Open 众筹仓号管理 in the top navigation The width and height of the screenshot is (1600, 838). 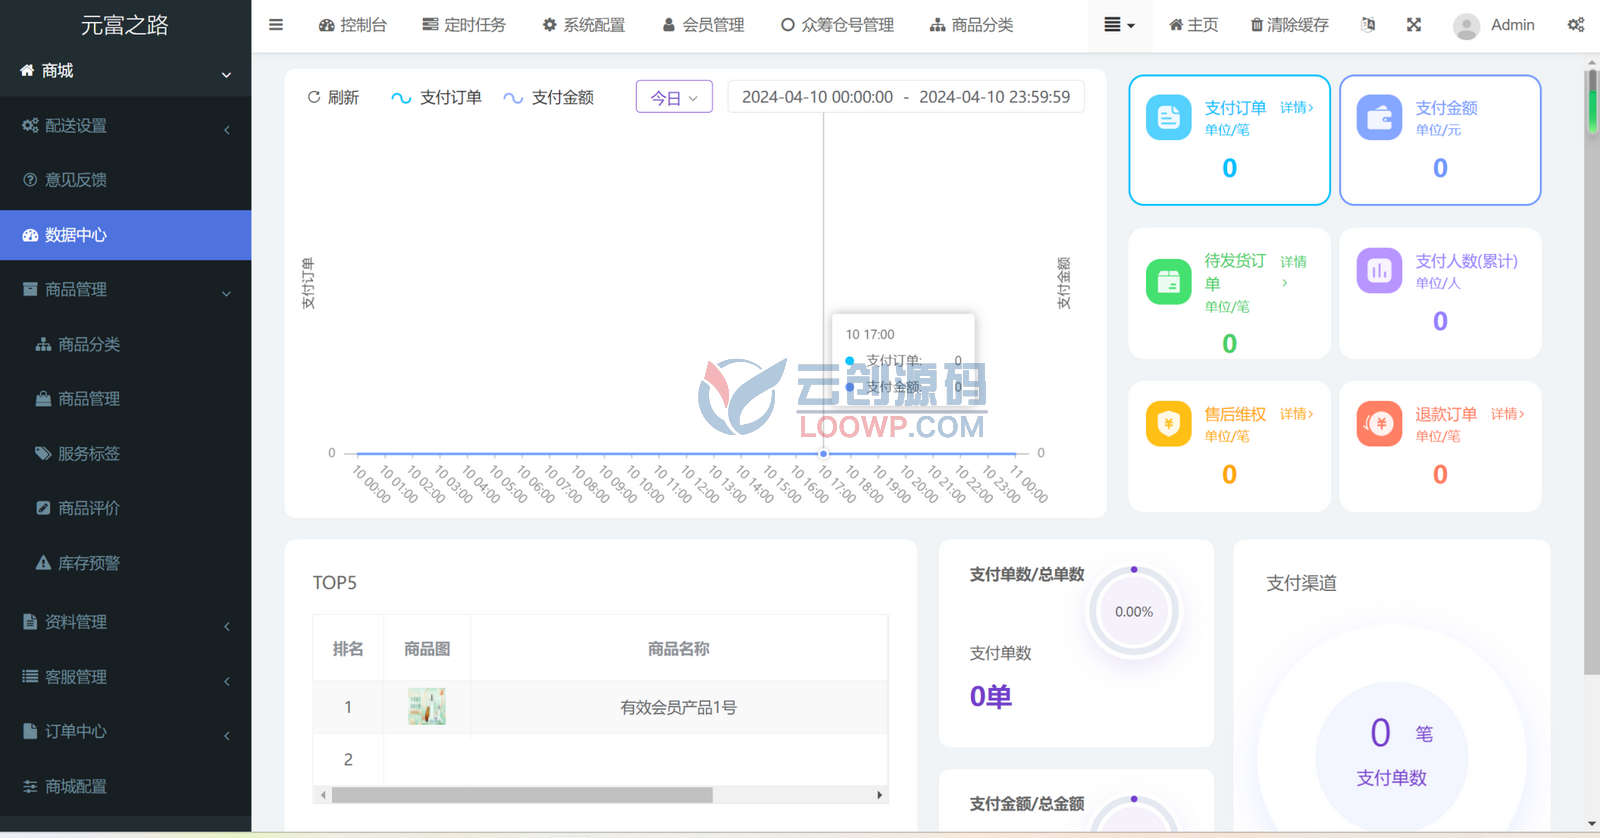pos(837,25)
